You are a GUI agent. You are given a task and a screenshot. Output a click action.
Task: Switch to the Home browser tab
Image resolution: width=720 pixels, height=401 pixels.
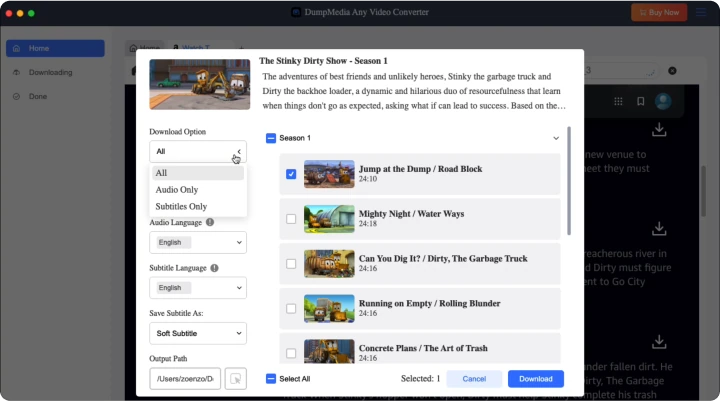click(145, 47)
